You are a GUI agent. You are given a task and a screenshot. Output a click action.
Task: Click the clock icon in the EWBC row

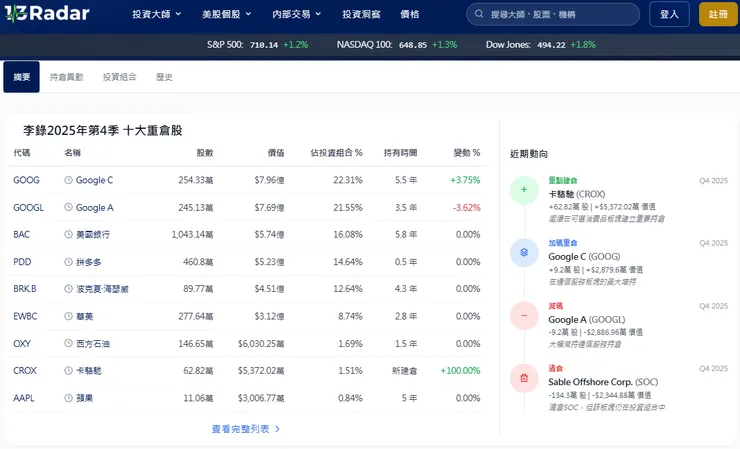coord(68,316)
